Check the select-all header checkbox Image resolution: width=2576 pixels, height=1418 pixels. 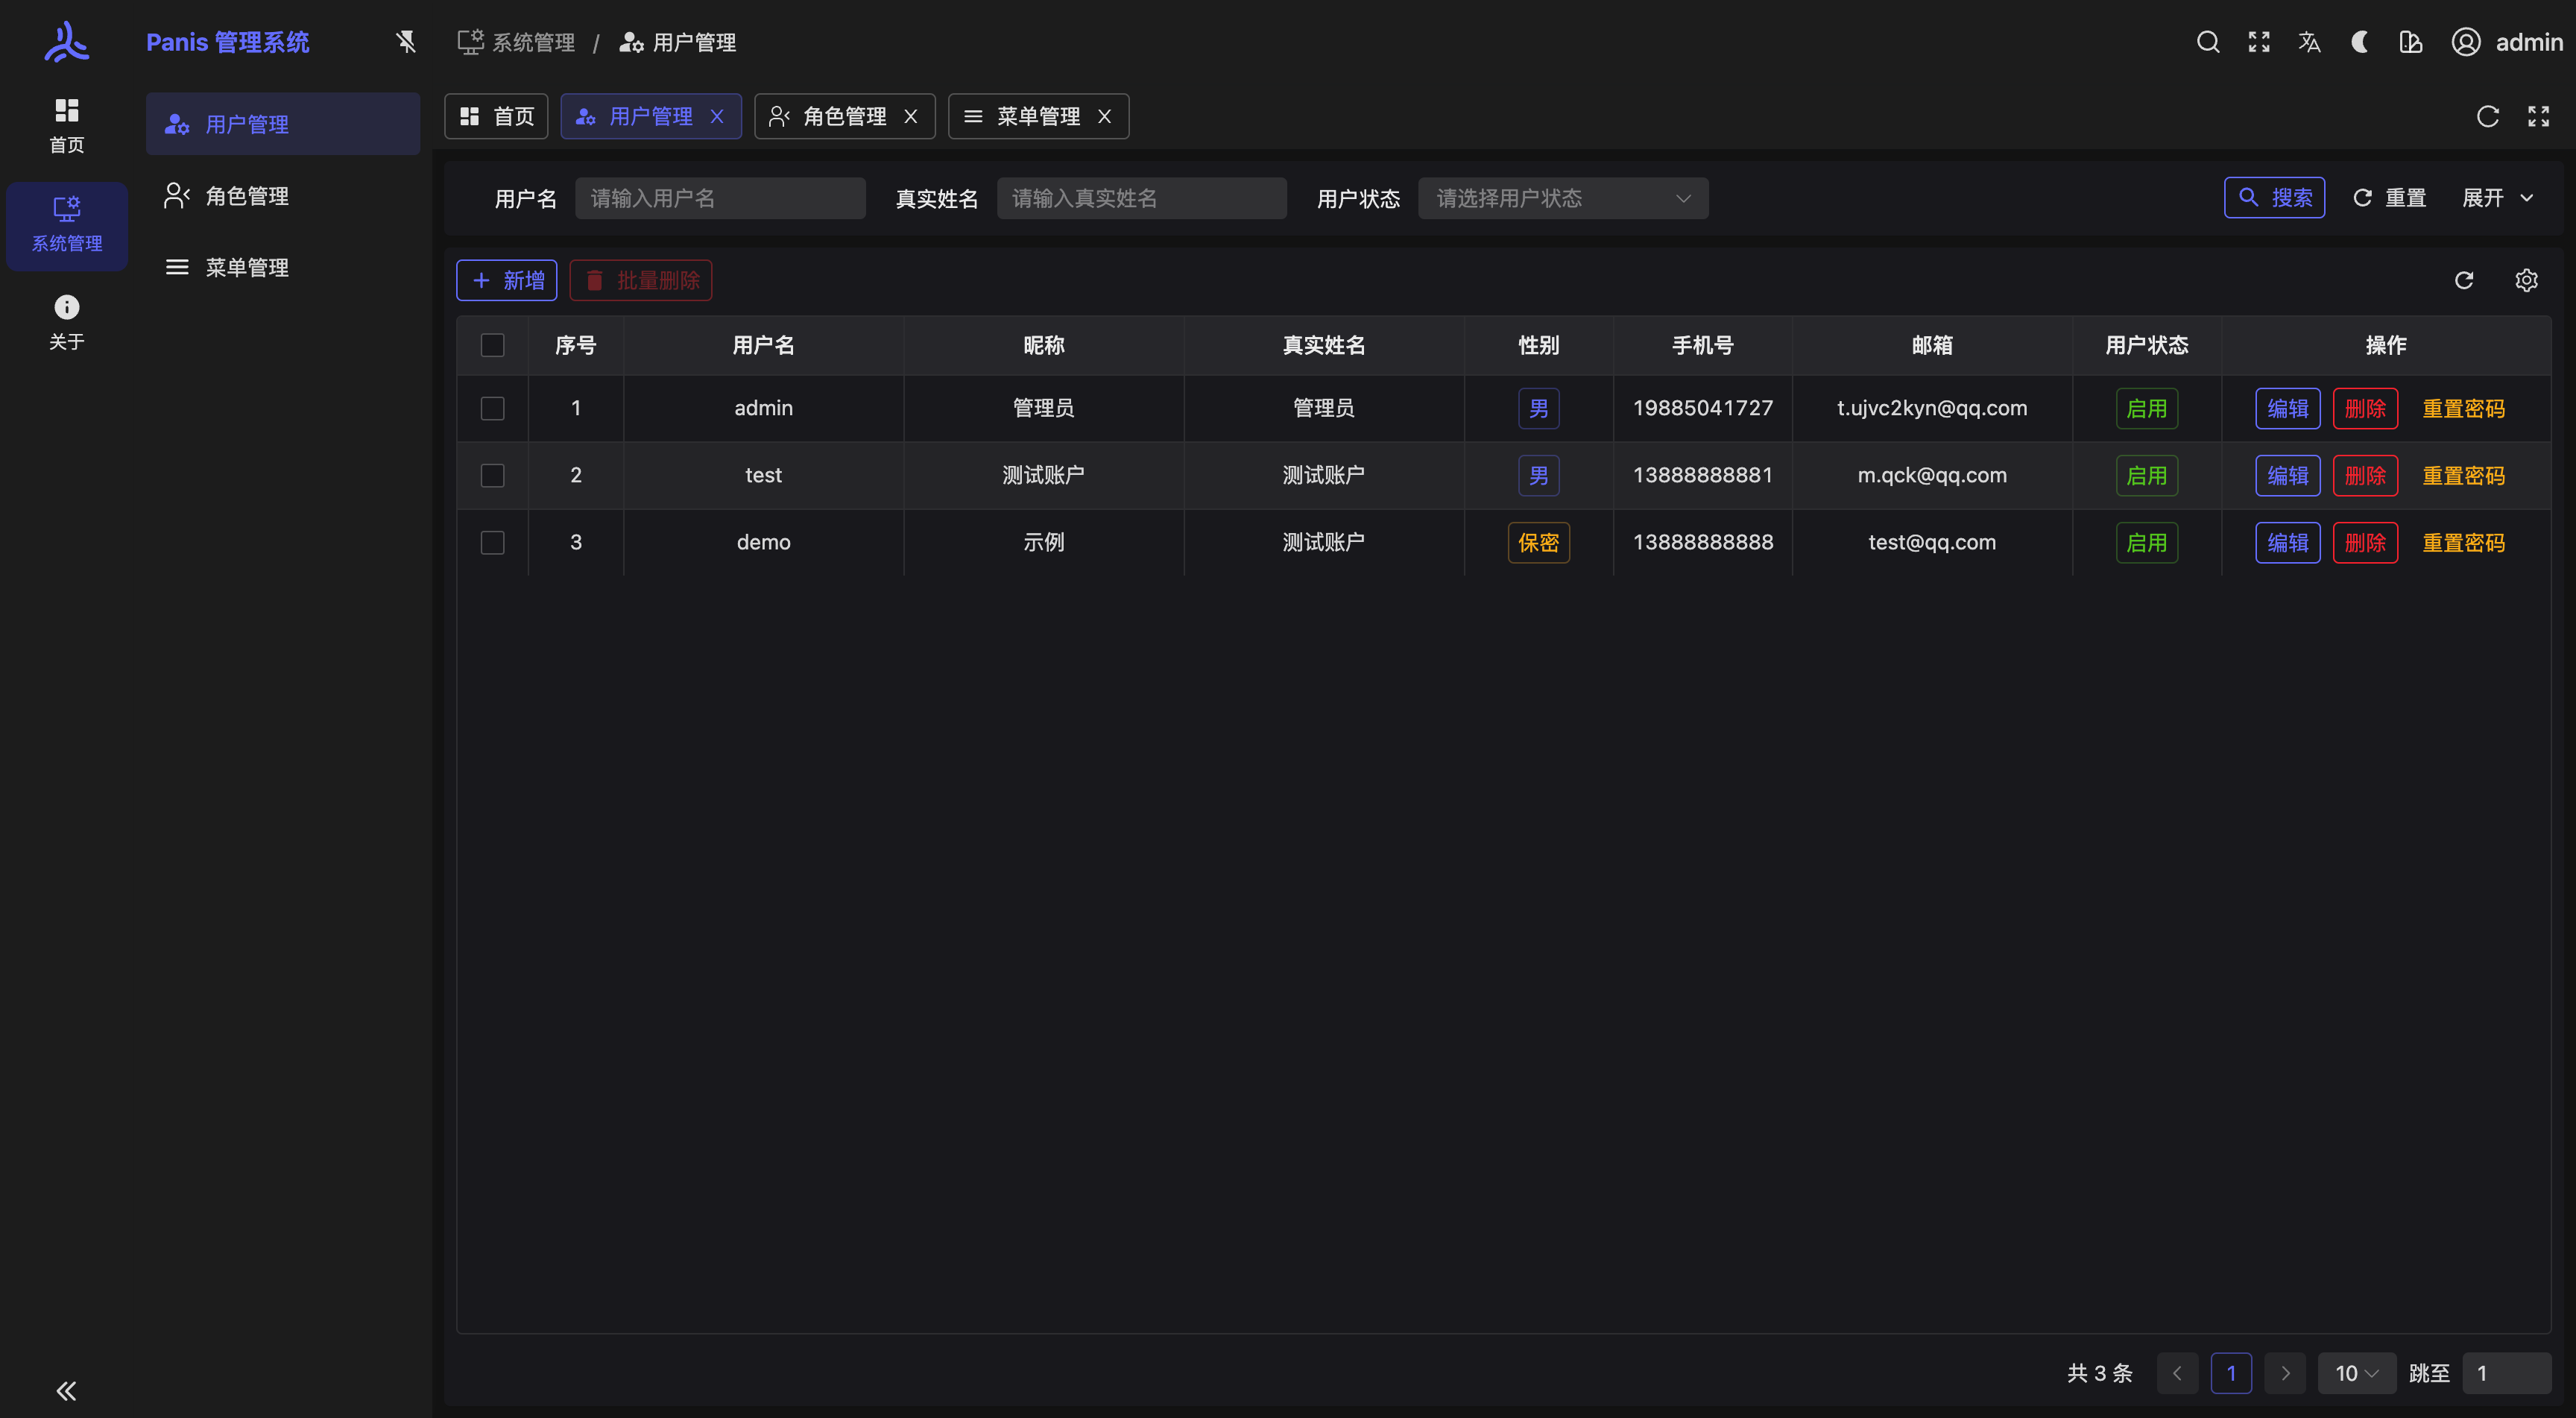tap(492, 345)
